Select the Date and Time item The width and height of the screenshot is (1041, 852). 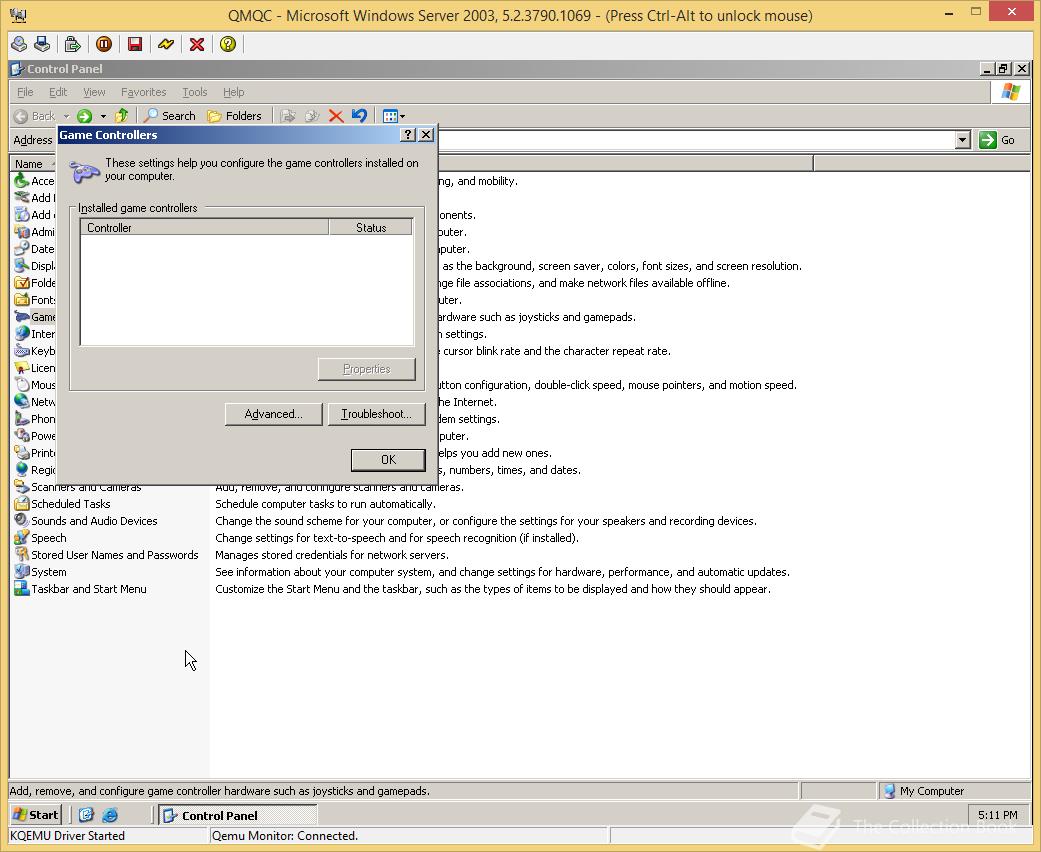click(x=35, y=249)
